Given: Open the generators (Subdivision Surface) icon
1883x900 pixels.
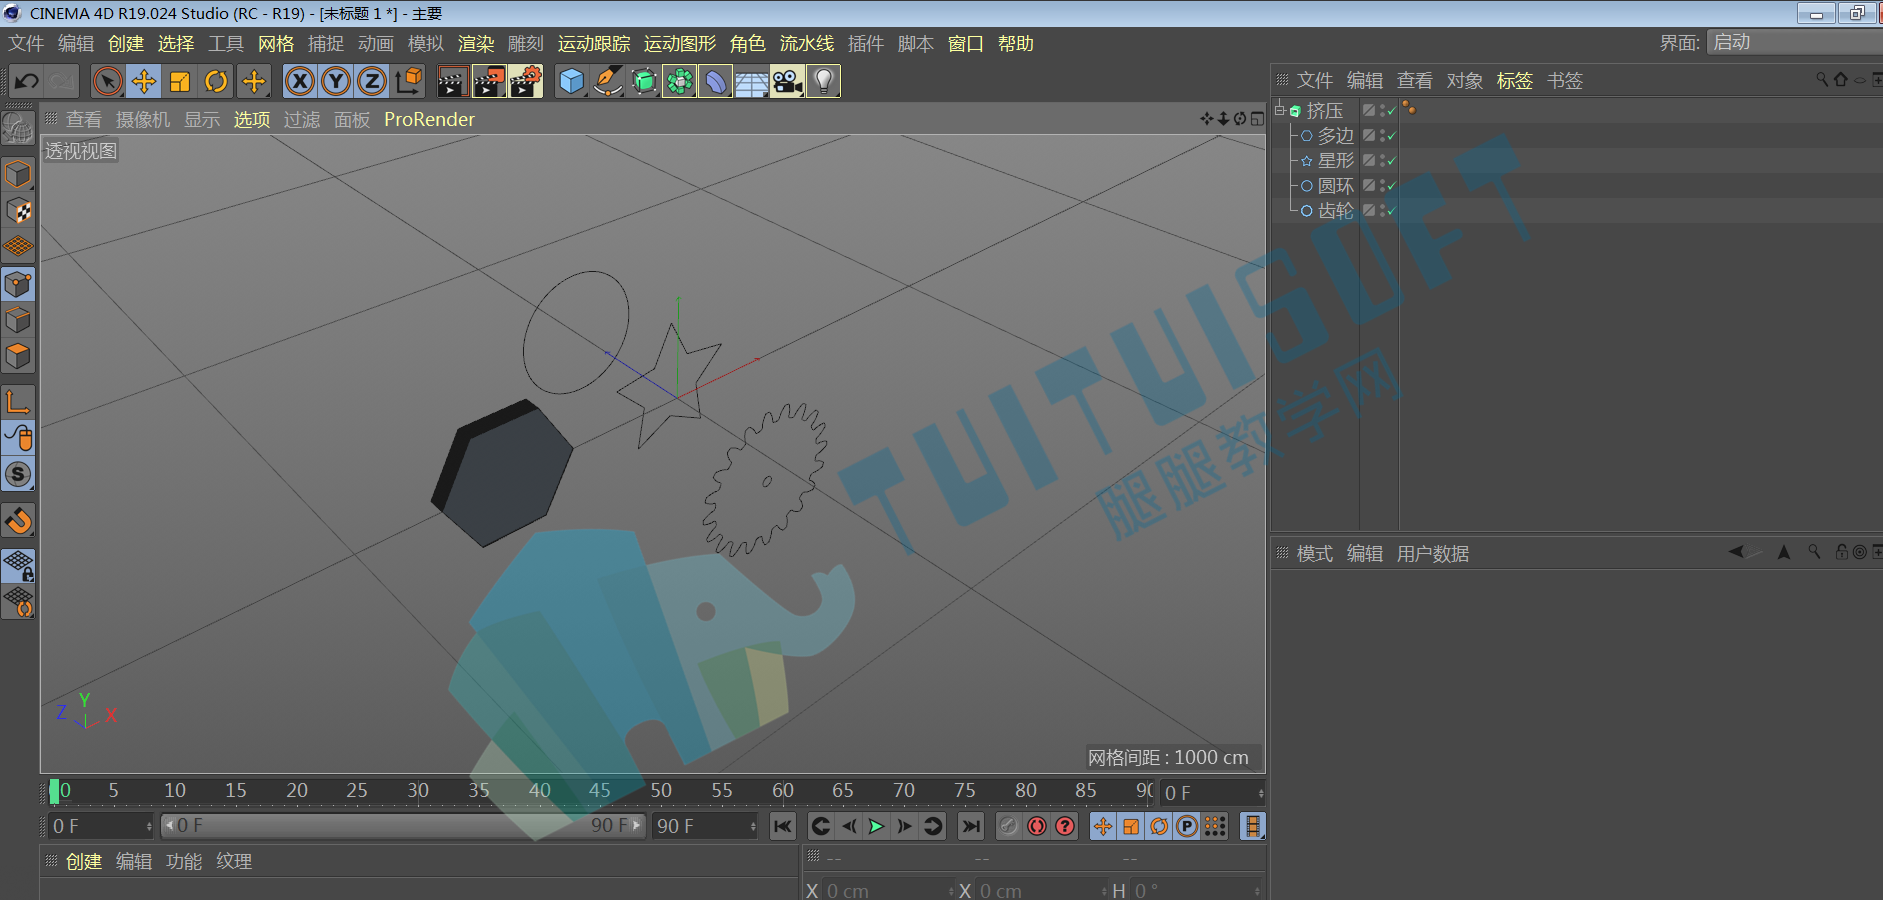Looking at the screenshot, I should click(644, 81).
